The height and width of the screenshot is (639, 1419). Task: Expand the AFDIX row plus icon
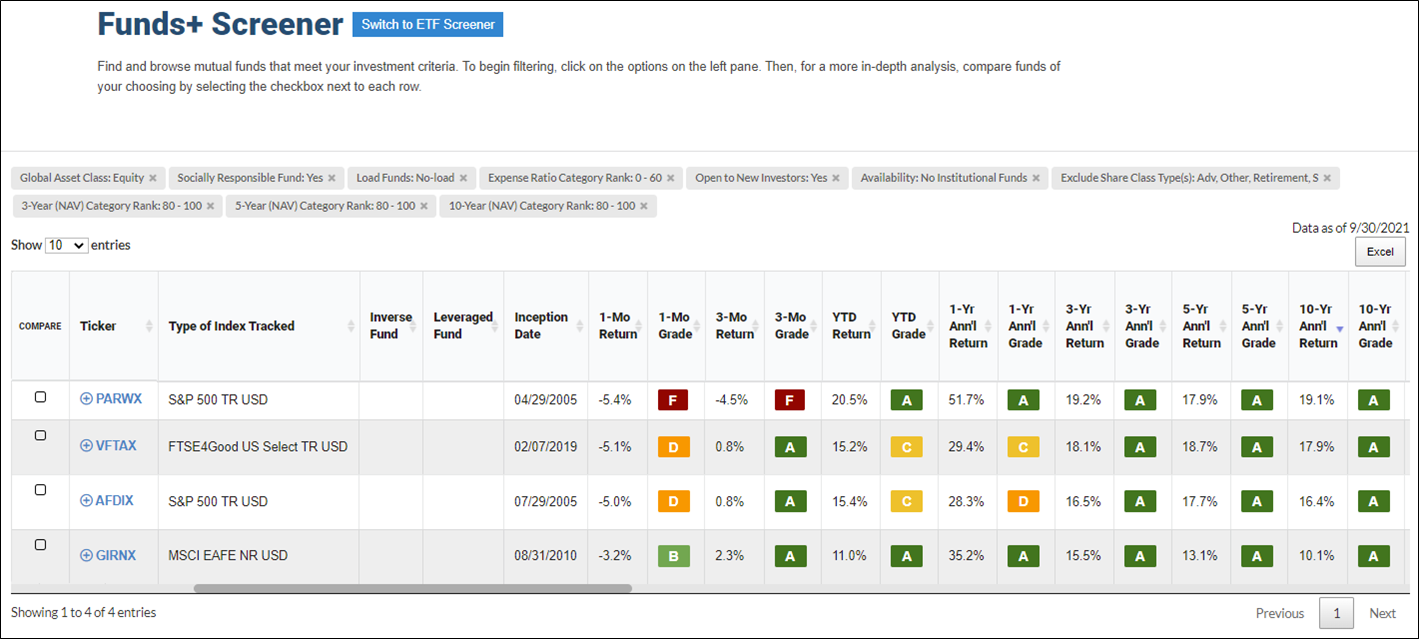coord(86,500)
